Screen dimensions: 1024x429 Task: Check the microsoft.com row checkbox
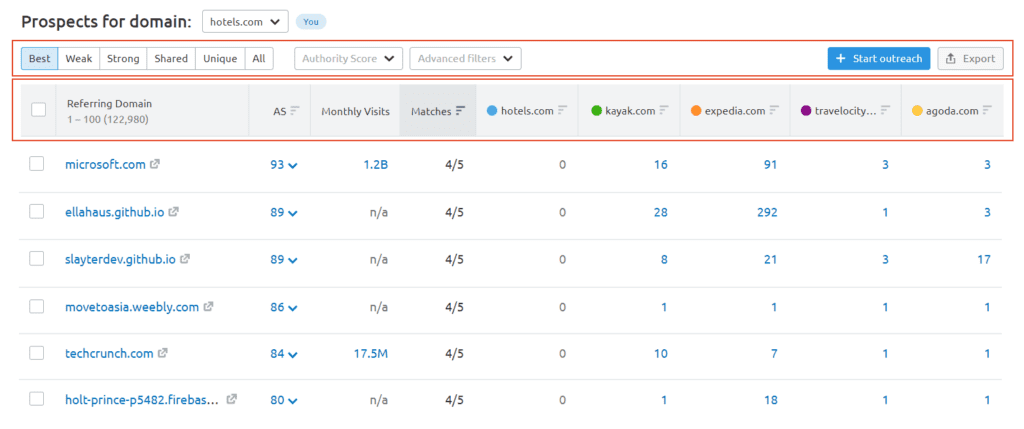[x=37, y=164]
